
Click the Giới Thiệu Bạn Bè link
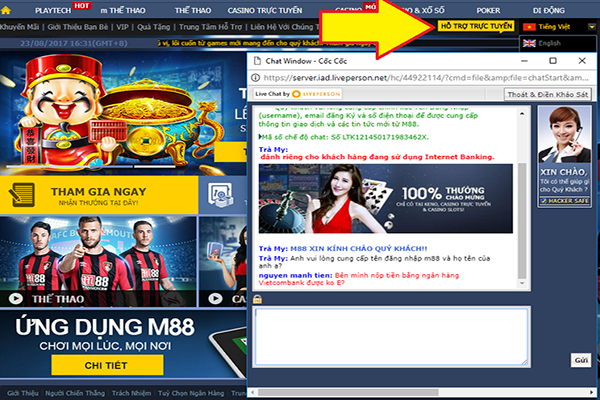[78, 27]
